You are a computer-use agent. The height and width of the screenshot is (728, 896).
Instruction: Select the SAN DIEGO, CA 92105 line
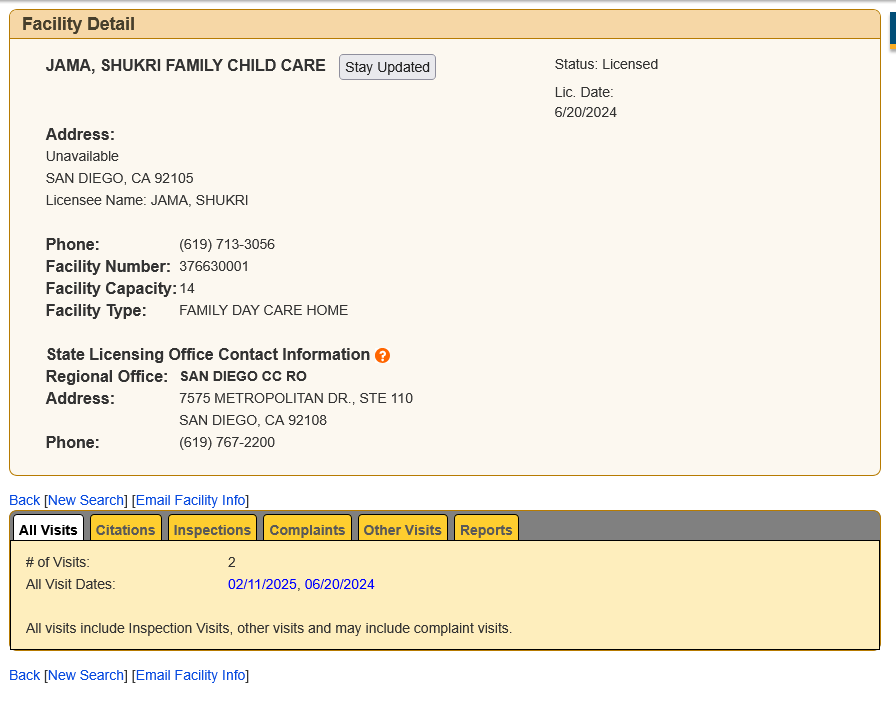(119, 178)
